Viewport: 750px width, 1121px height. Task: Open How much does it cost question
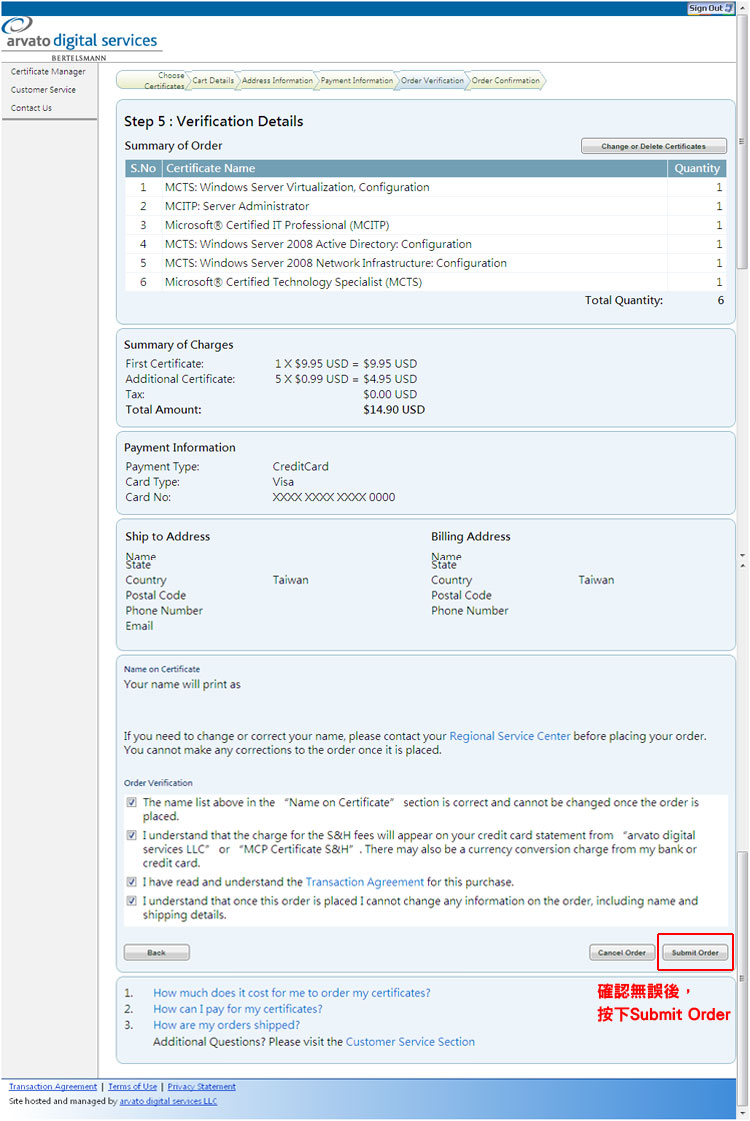[x=292, y=993]
